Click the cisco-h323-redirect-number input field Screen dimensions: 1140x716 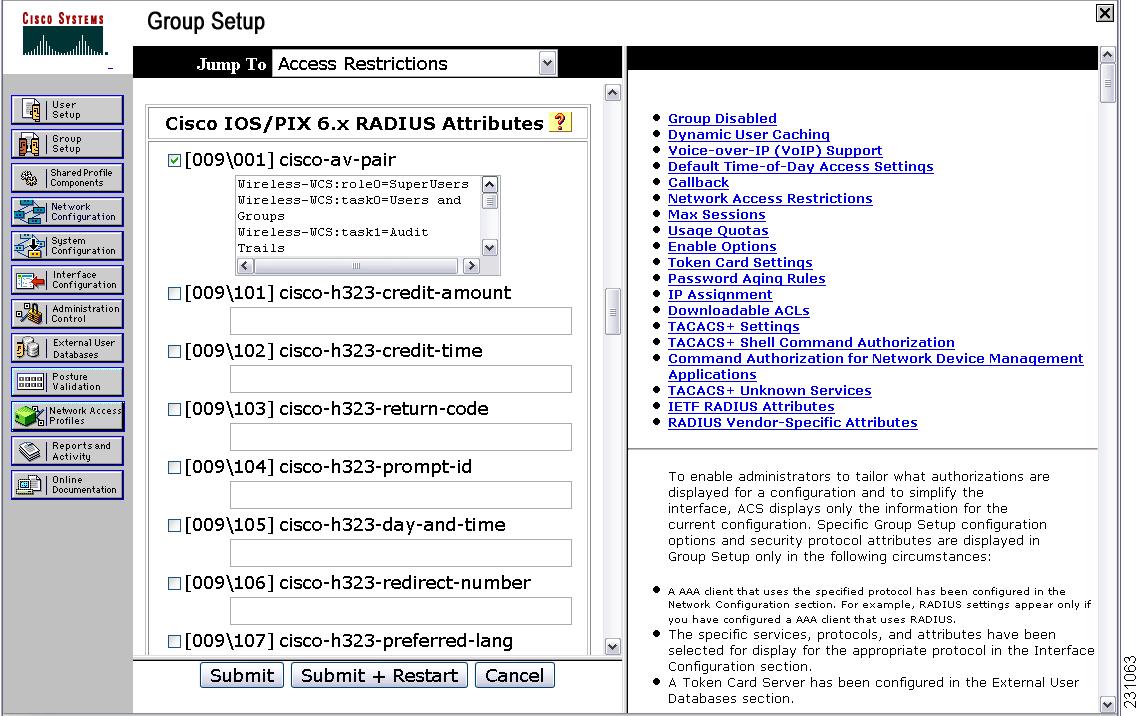401,611
